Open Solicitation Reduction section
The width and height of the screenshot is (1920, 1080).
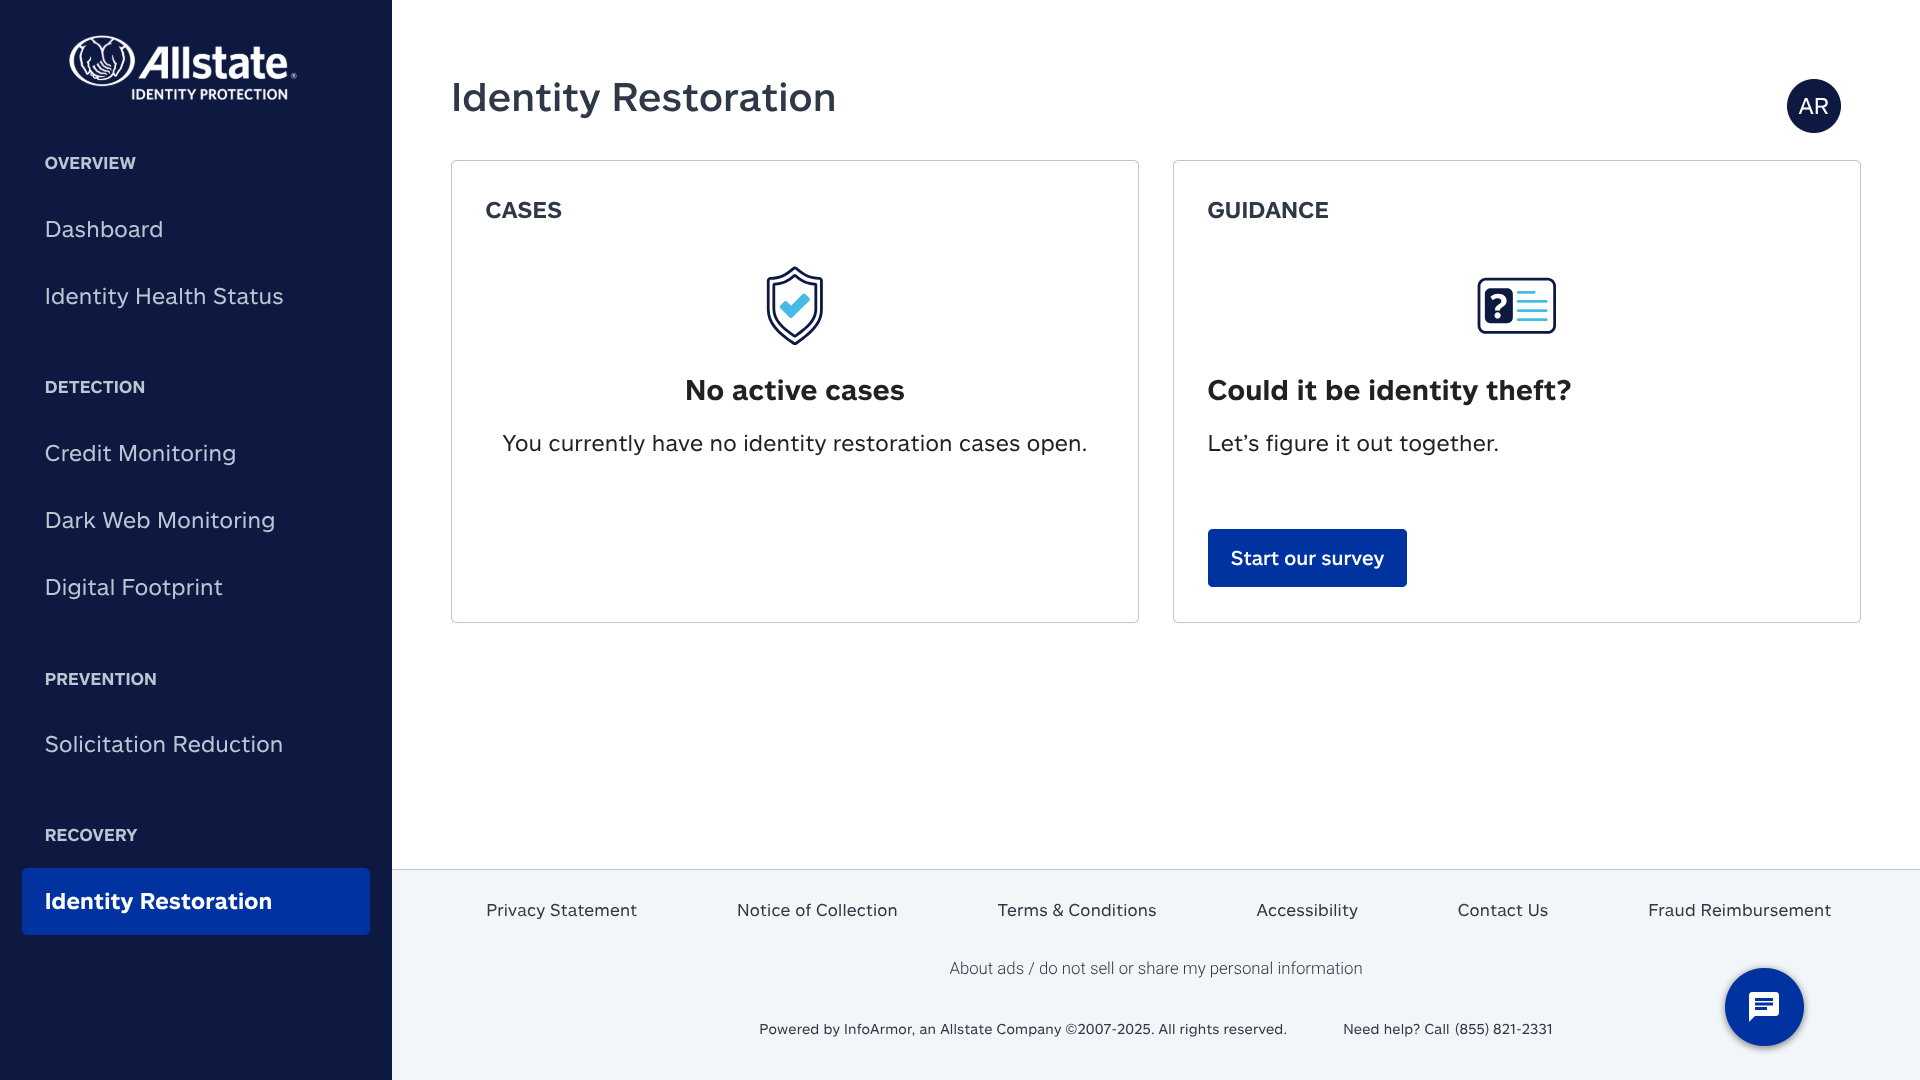[x=164, y=744]
